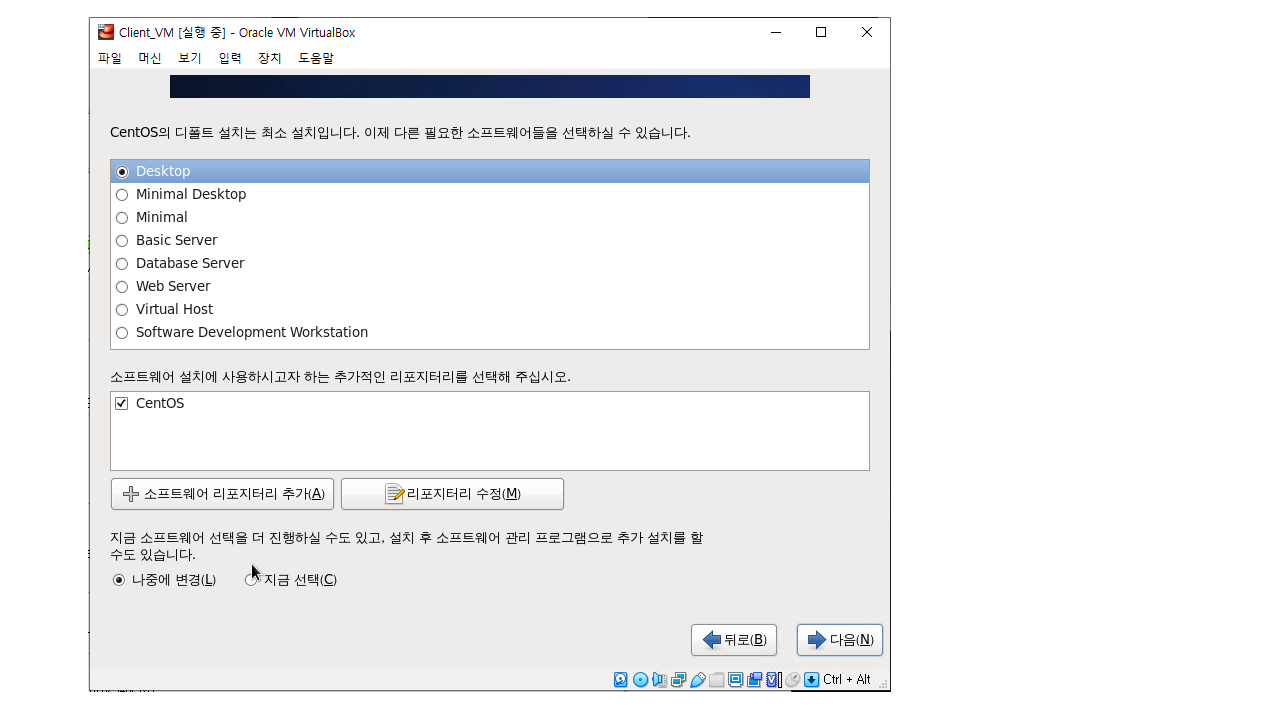1280x720 pixels.
Task: Open the 장치 menu
Action: pyautogui.click(x=269, y=59)
